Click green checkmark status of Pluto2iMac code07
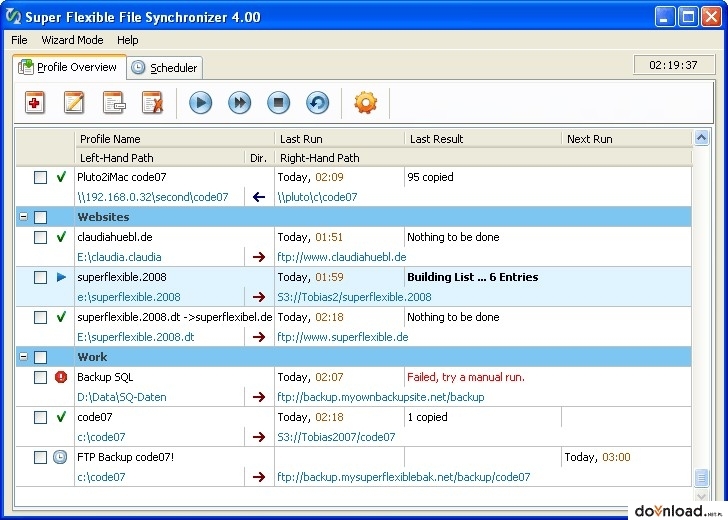Screen dimensions: 728x520 coord(61,177)
